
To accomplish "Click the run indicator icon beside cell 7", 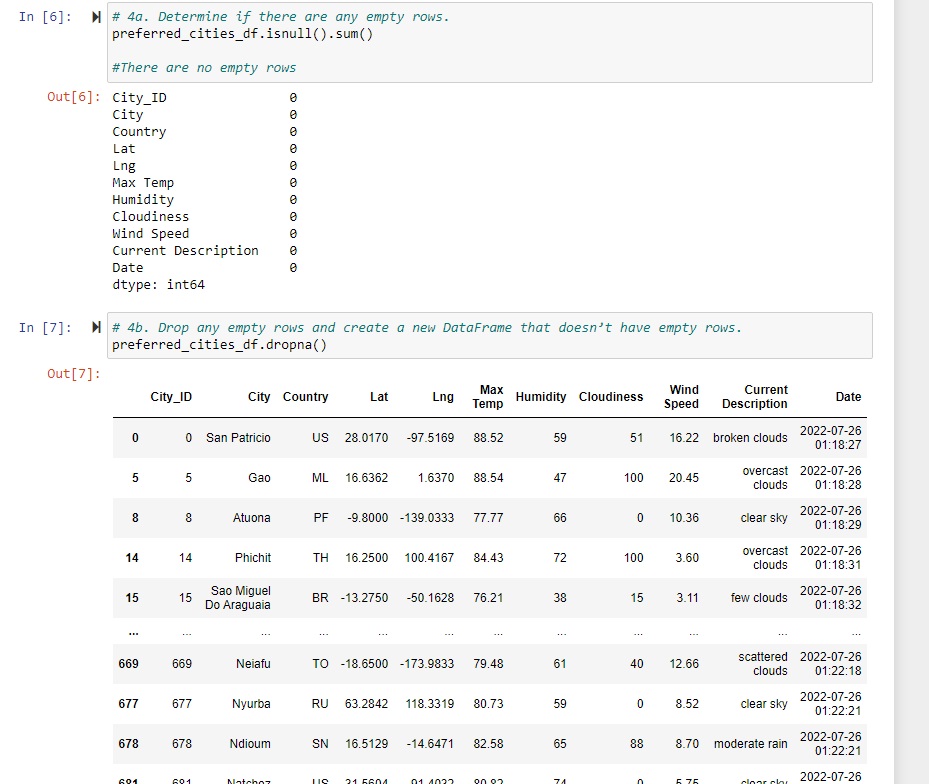I will coord(95,327).
